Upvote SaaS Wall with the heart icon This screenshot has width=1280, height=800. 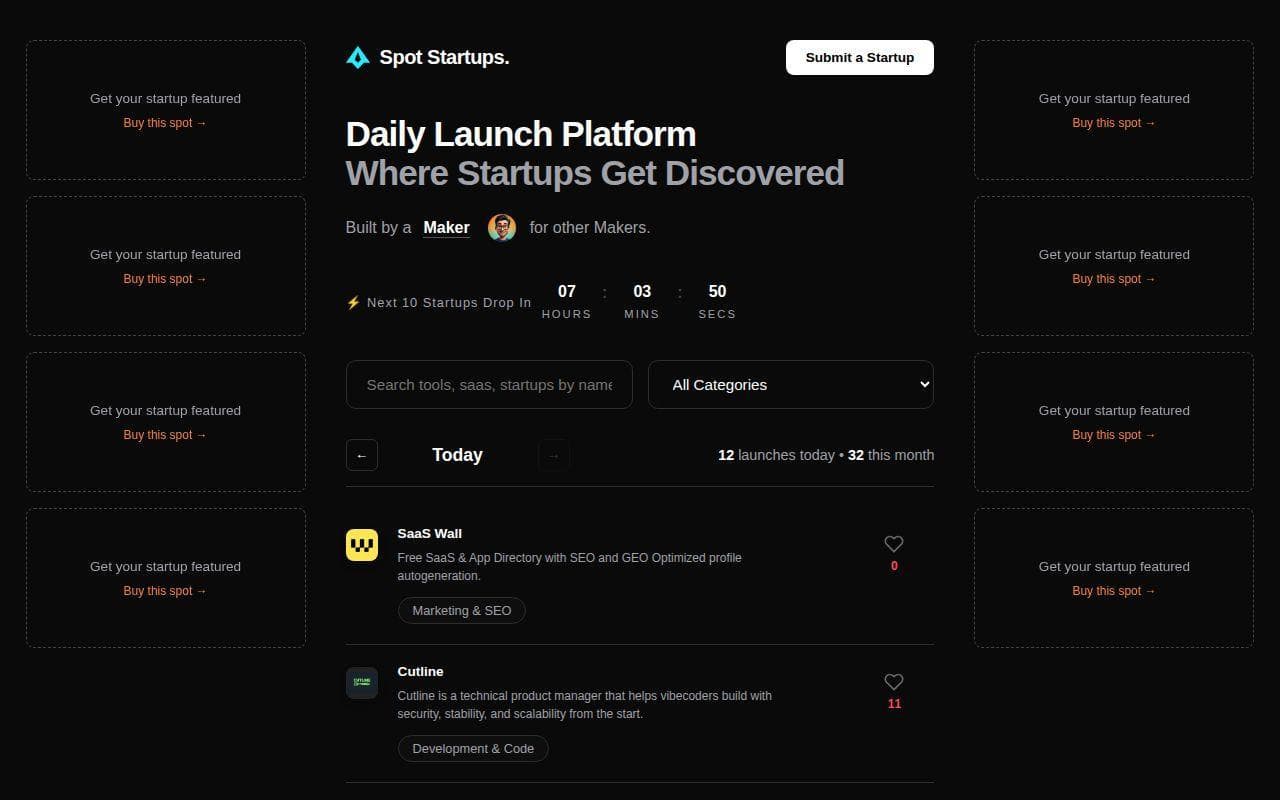(x=893, y=544)
